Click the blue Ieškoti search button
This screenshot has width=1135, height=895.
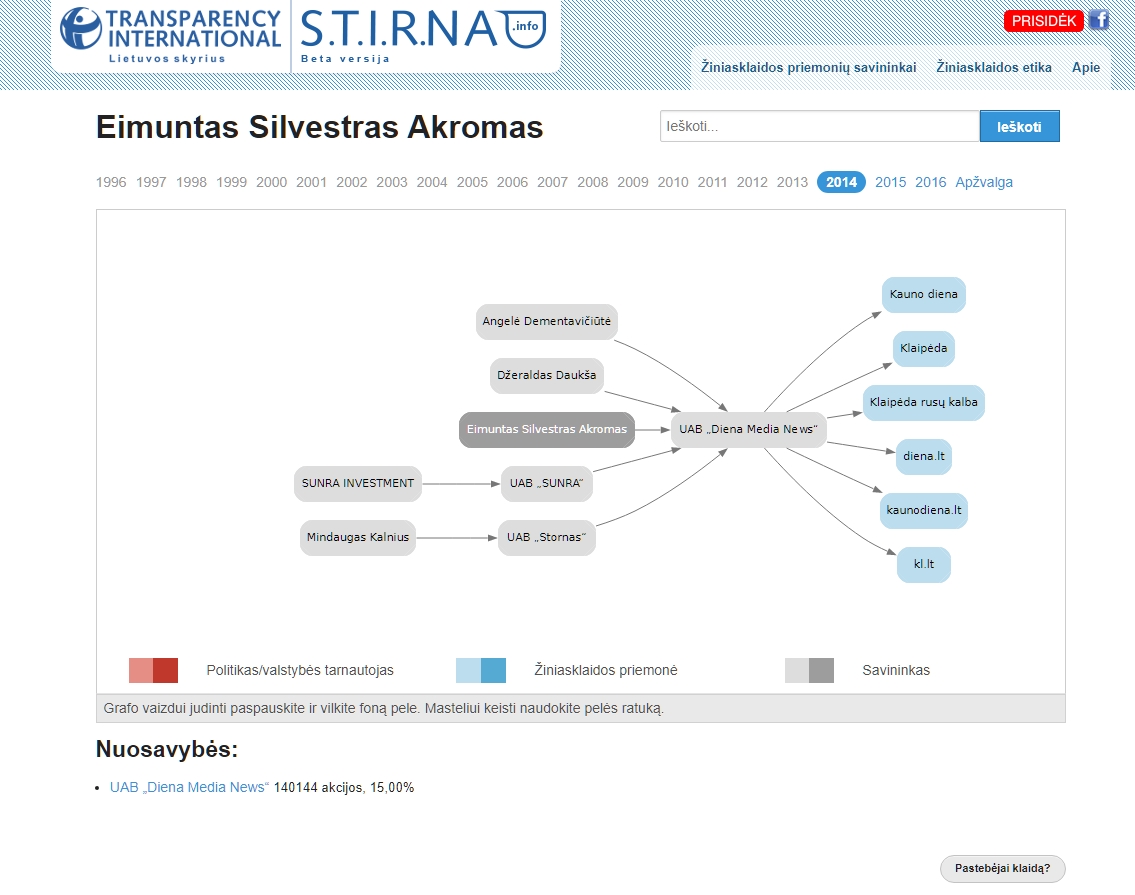point(1019,126)
